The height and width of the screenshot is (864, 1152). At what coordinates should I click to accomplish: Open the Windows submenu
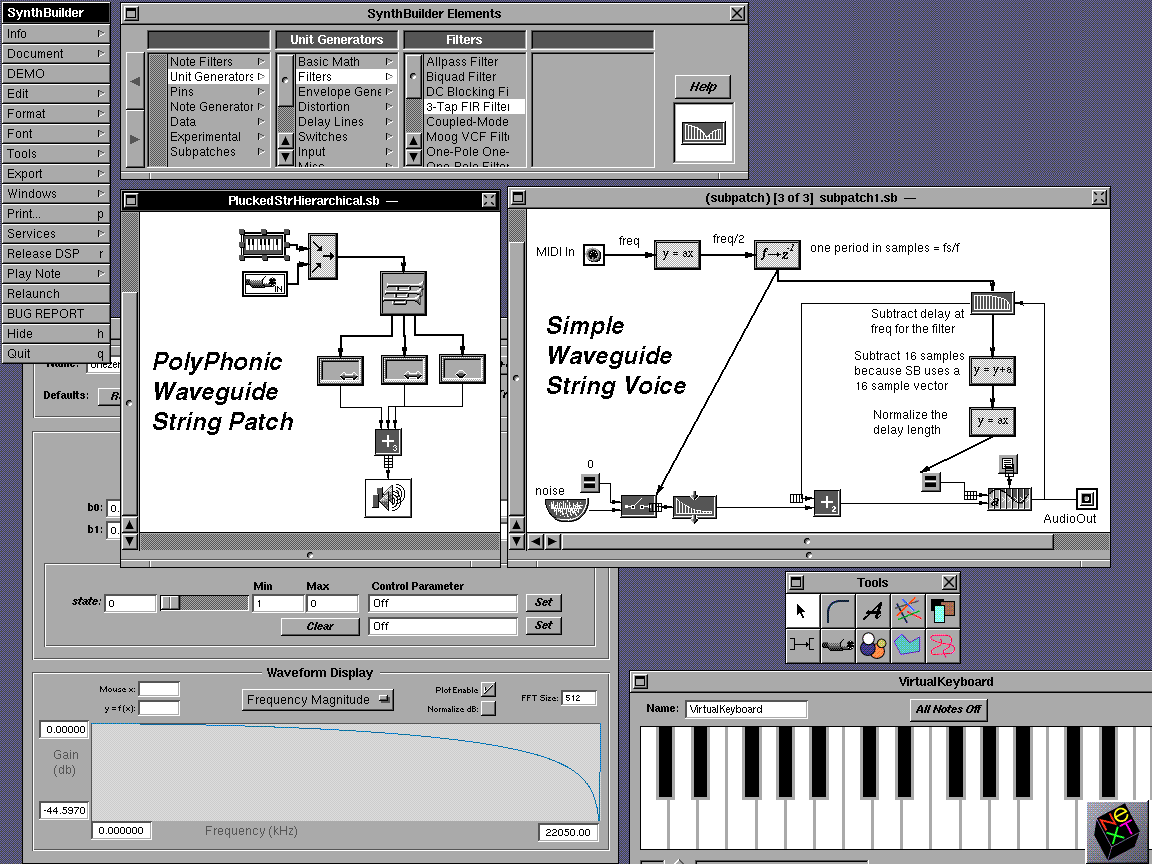pyautogui.click(x=55, y=194)
